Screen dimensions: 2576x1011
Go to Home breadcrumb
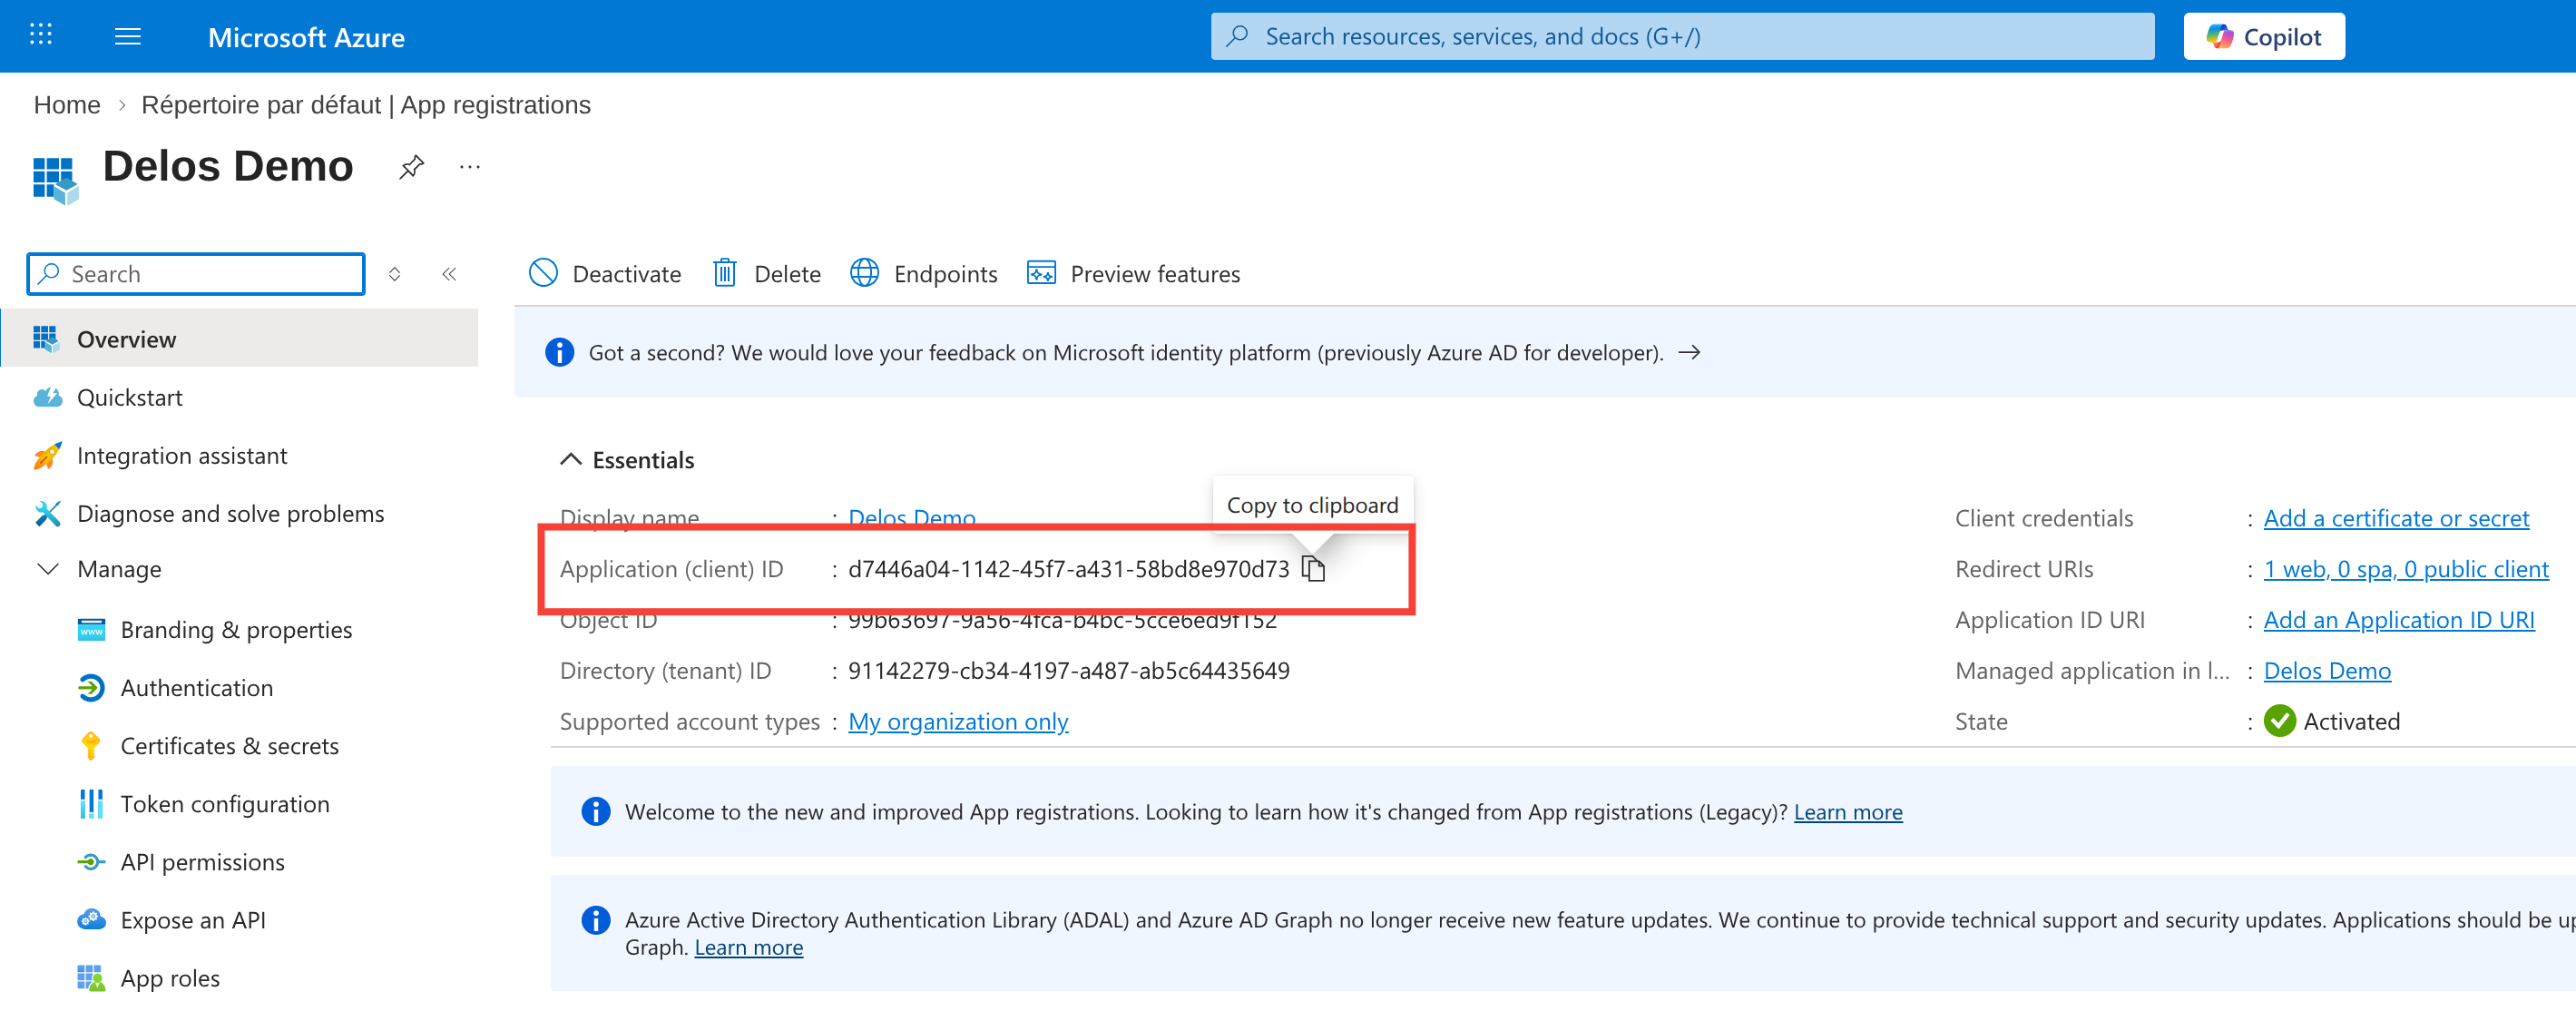pyautogui.click(x=67, y=105)
